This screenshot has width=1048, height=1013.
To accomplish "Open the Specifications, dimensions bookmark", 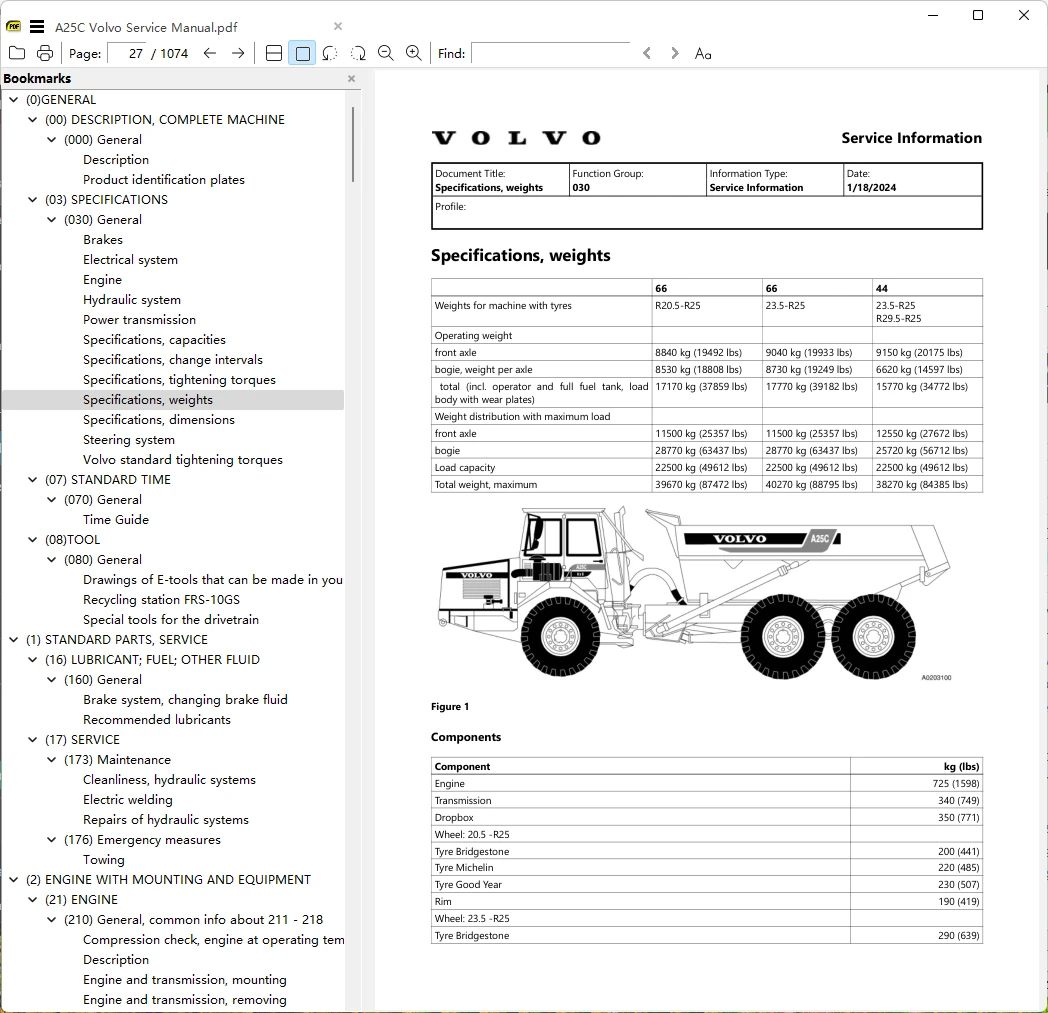I will click(x=159, y=420).
